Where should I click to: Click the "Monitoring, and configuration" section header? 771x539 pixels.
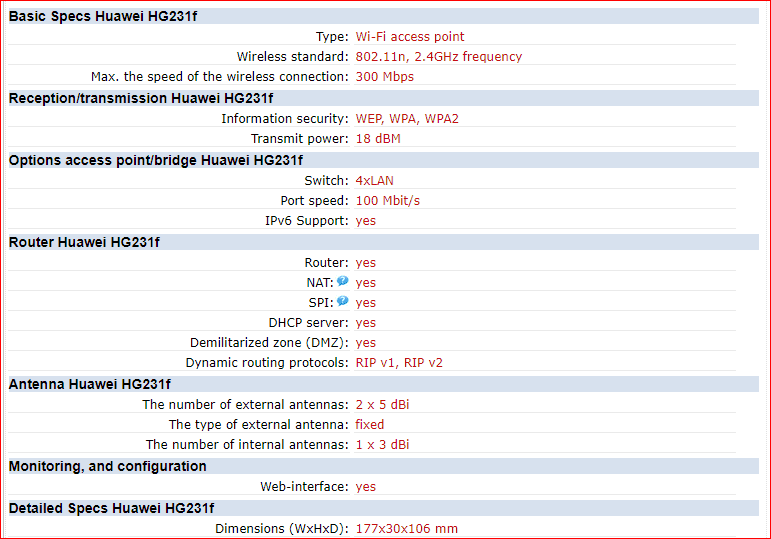click(108, 466)
